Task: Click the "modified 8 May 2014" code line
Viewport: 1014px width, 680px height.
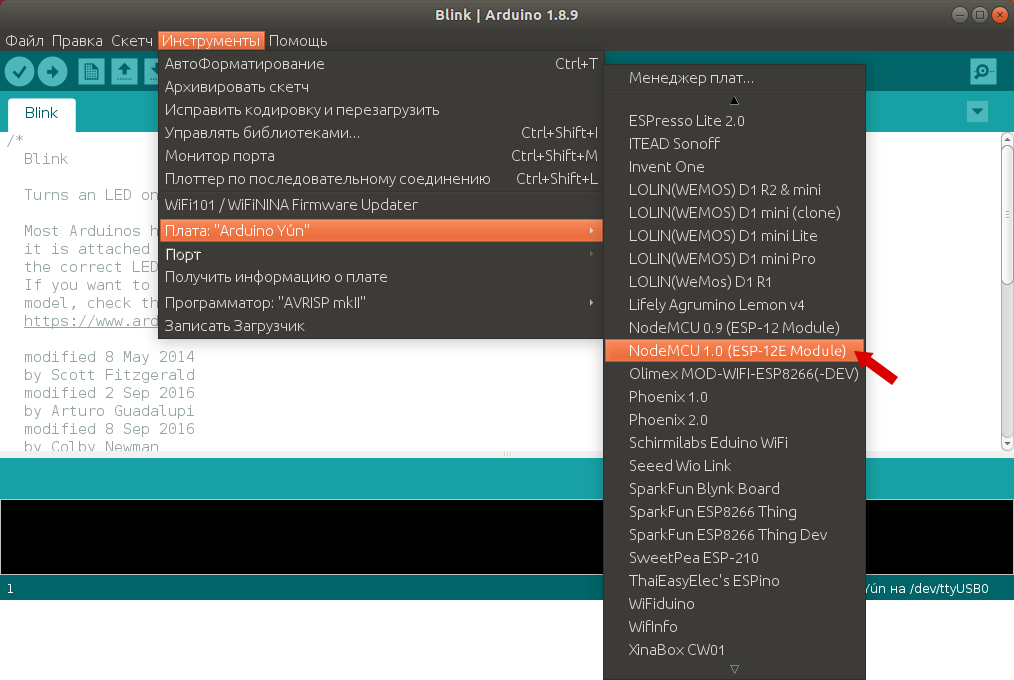Action: click(x=109, y=357)
